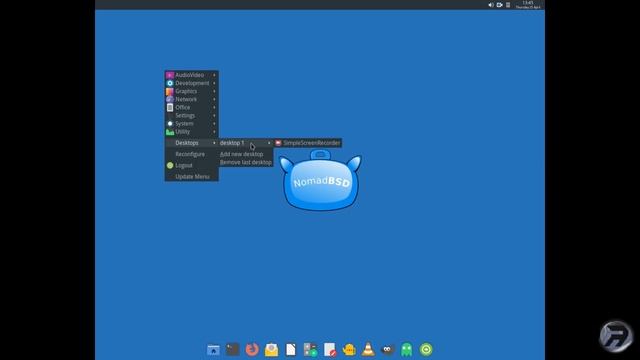Open the calculator dock icon
The height and width of the screenshot is (360, 640).
[x=310, y=349]
